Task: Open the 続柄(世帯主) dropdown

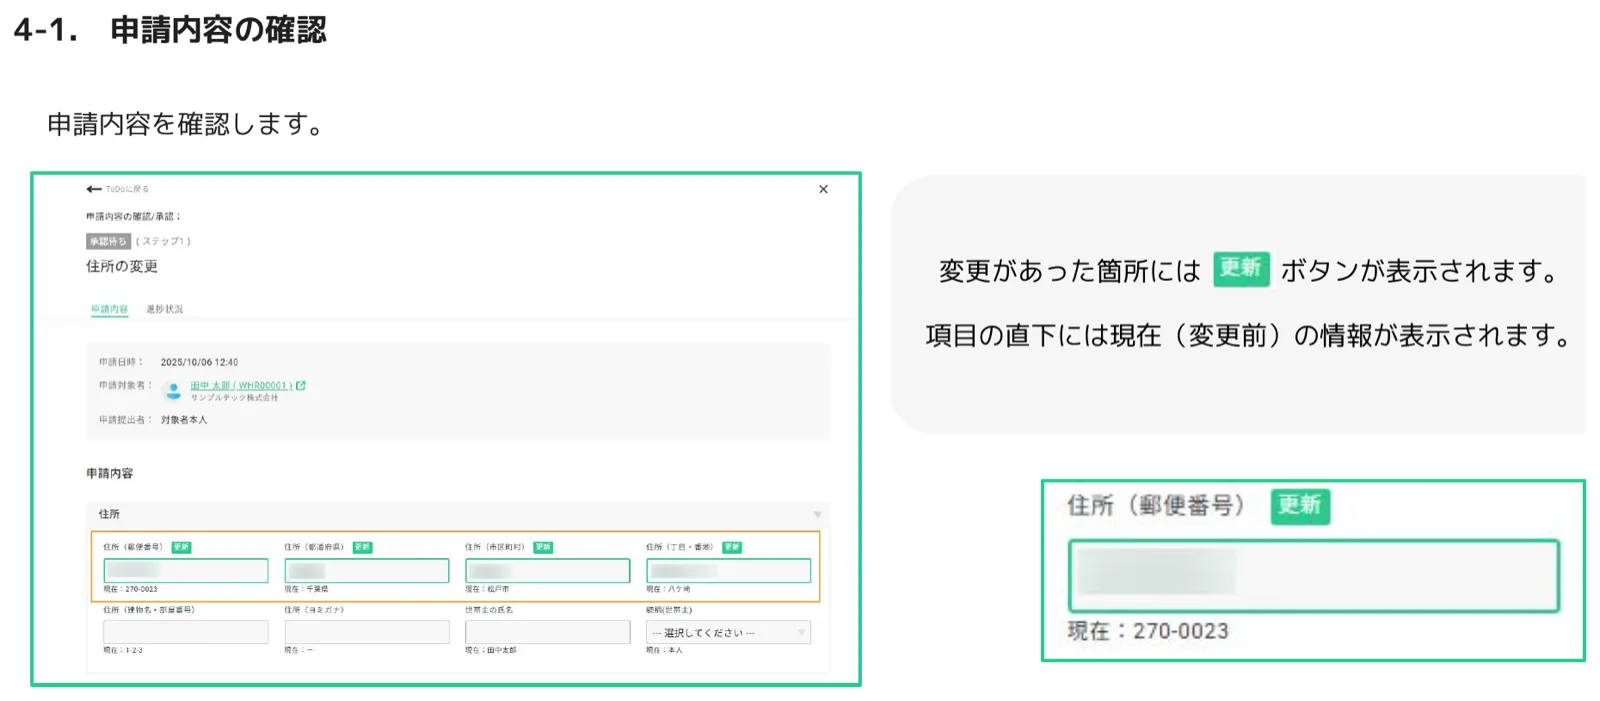Action: (x=728, y=632)
